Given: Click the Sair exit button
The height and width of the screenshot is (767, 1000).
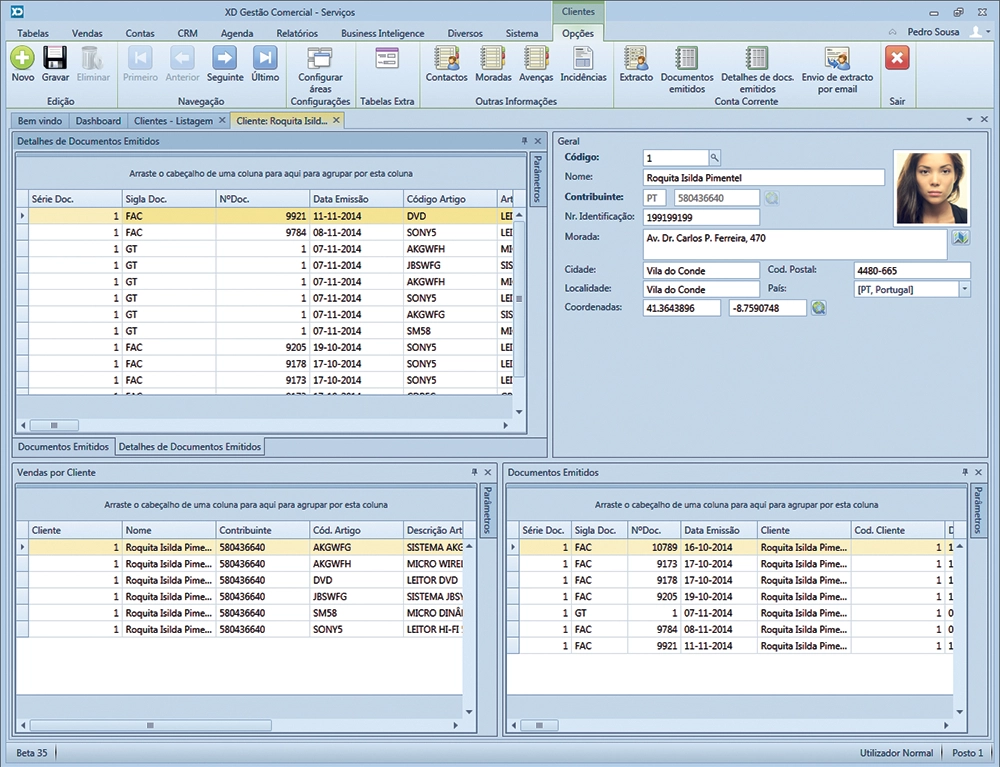Looking at the screenshot, I should click(x=897, y=59).
